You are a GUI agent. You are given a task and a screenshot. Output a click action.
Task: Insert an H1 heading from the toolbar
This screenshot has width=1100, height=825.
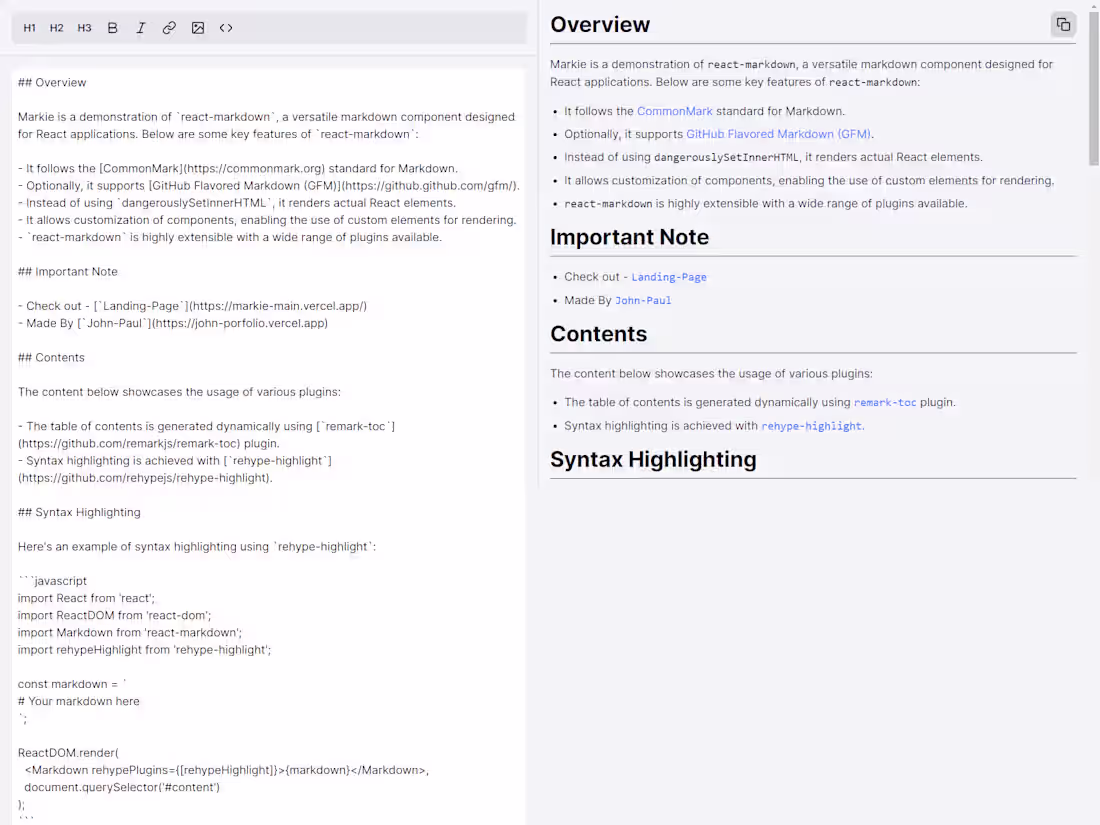[29, 28]
